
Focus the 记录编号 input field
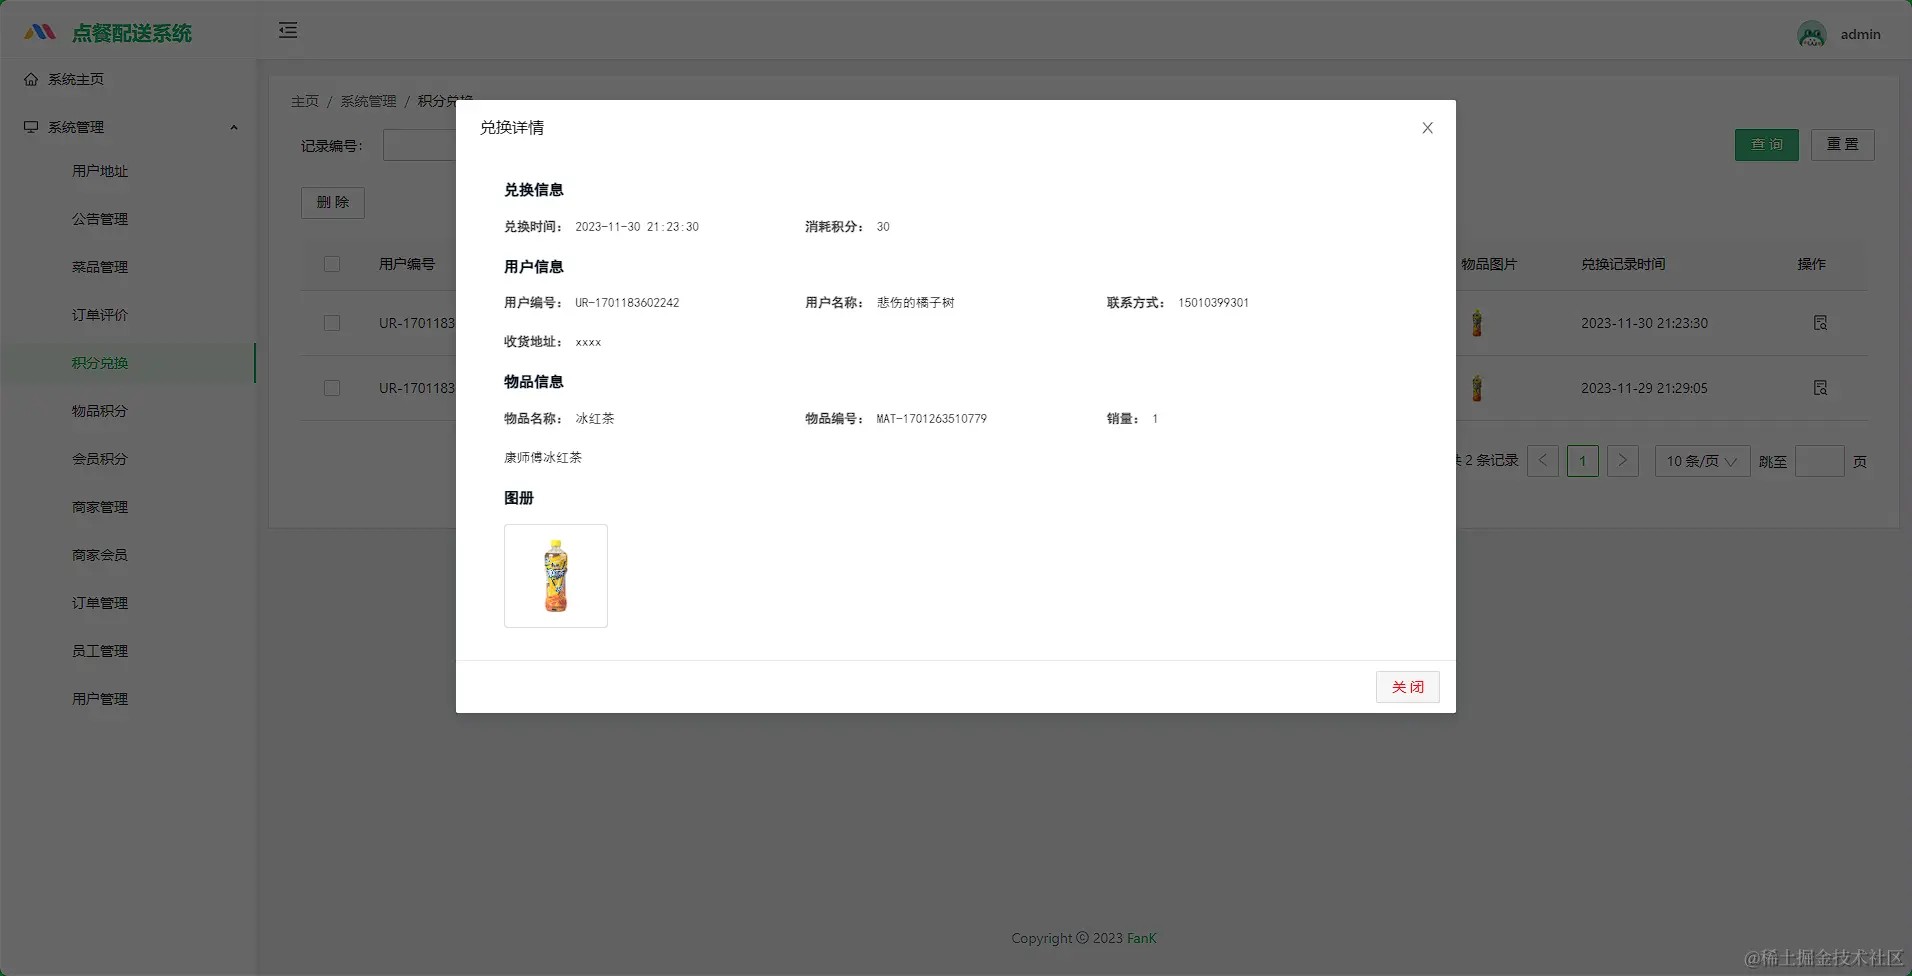pyautogui.click(x=419, y=146)
